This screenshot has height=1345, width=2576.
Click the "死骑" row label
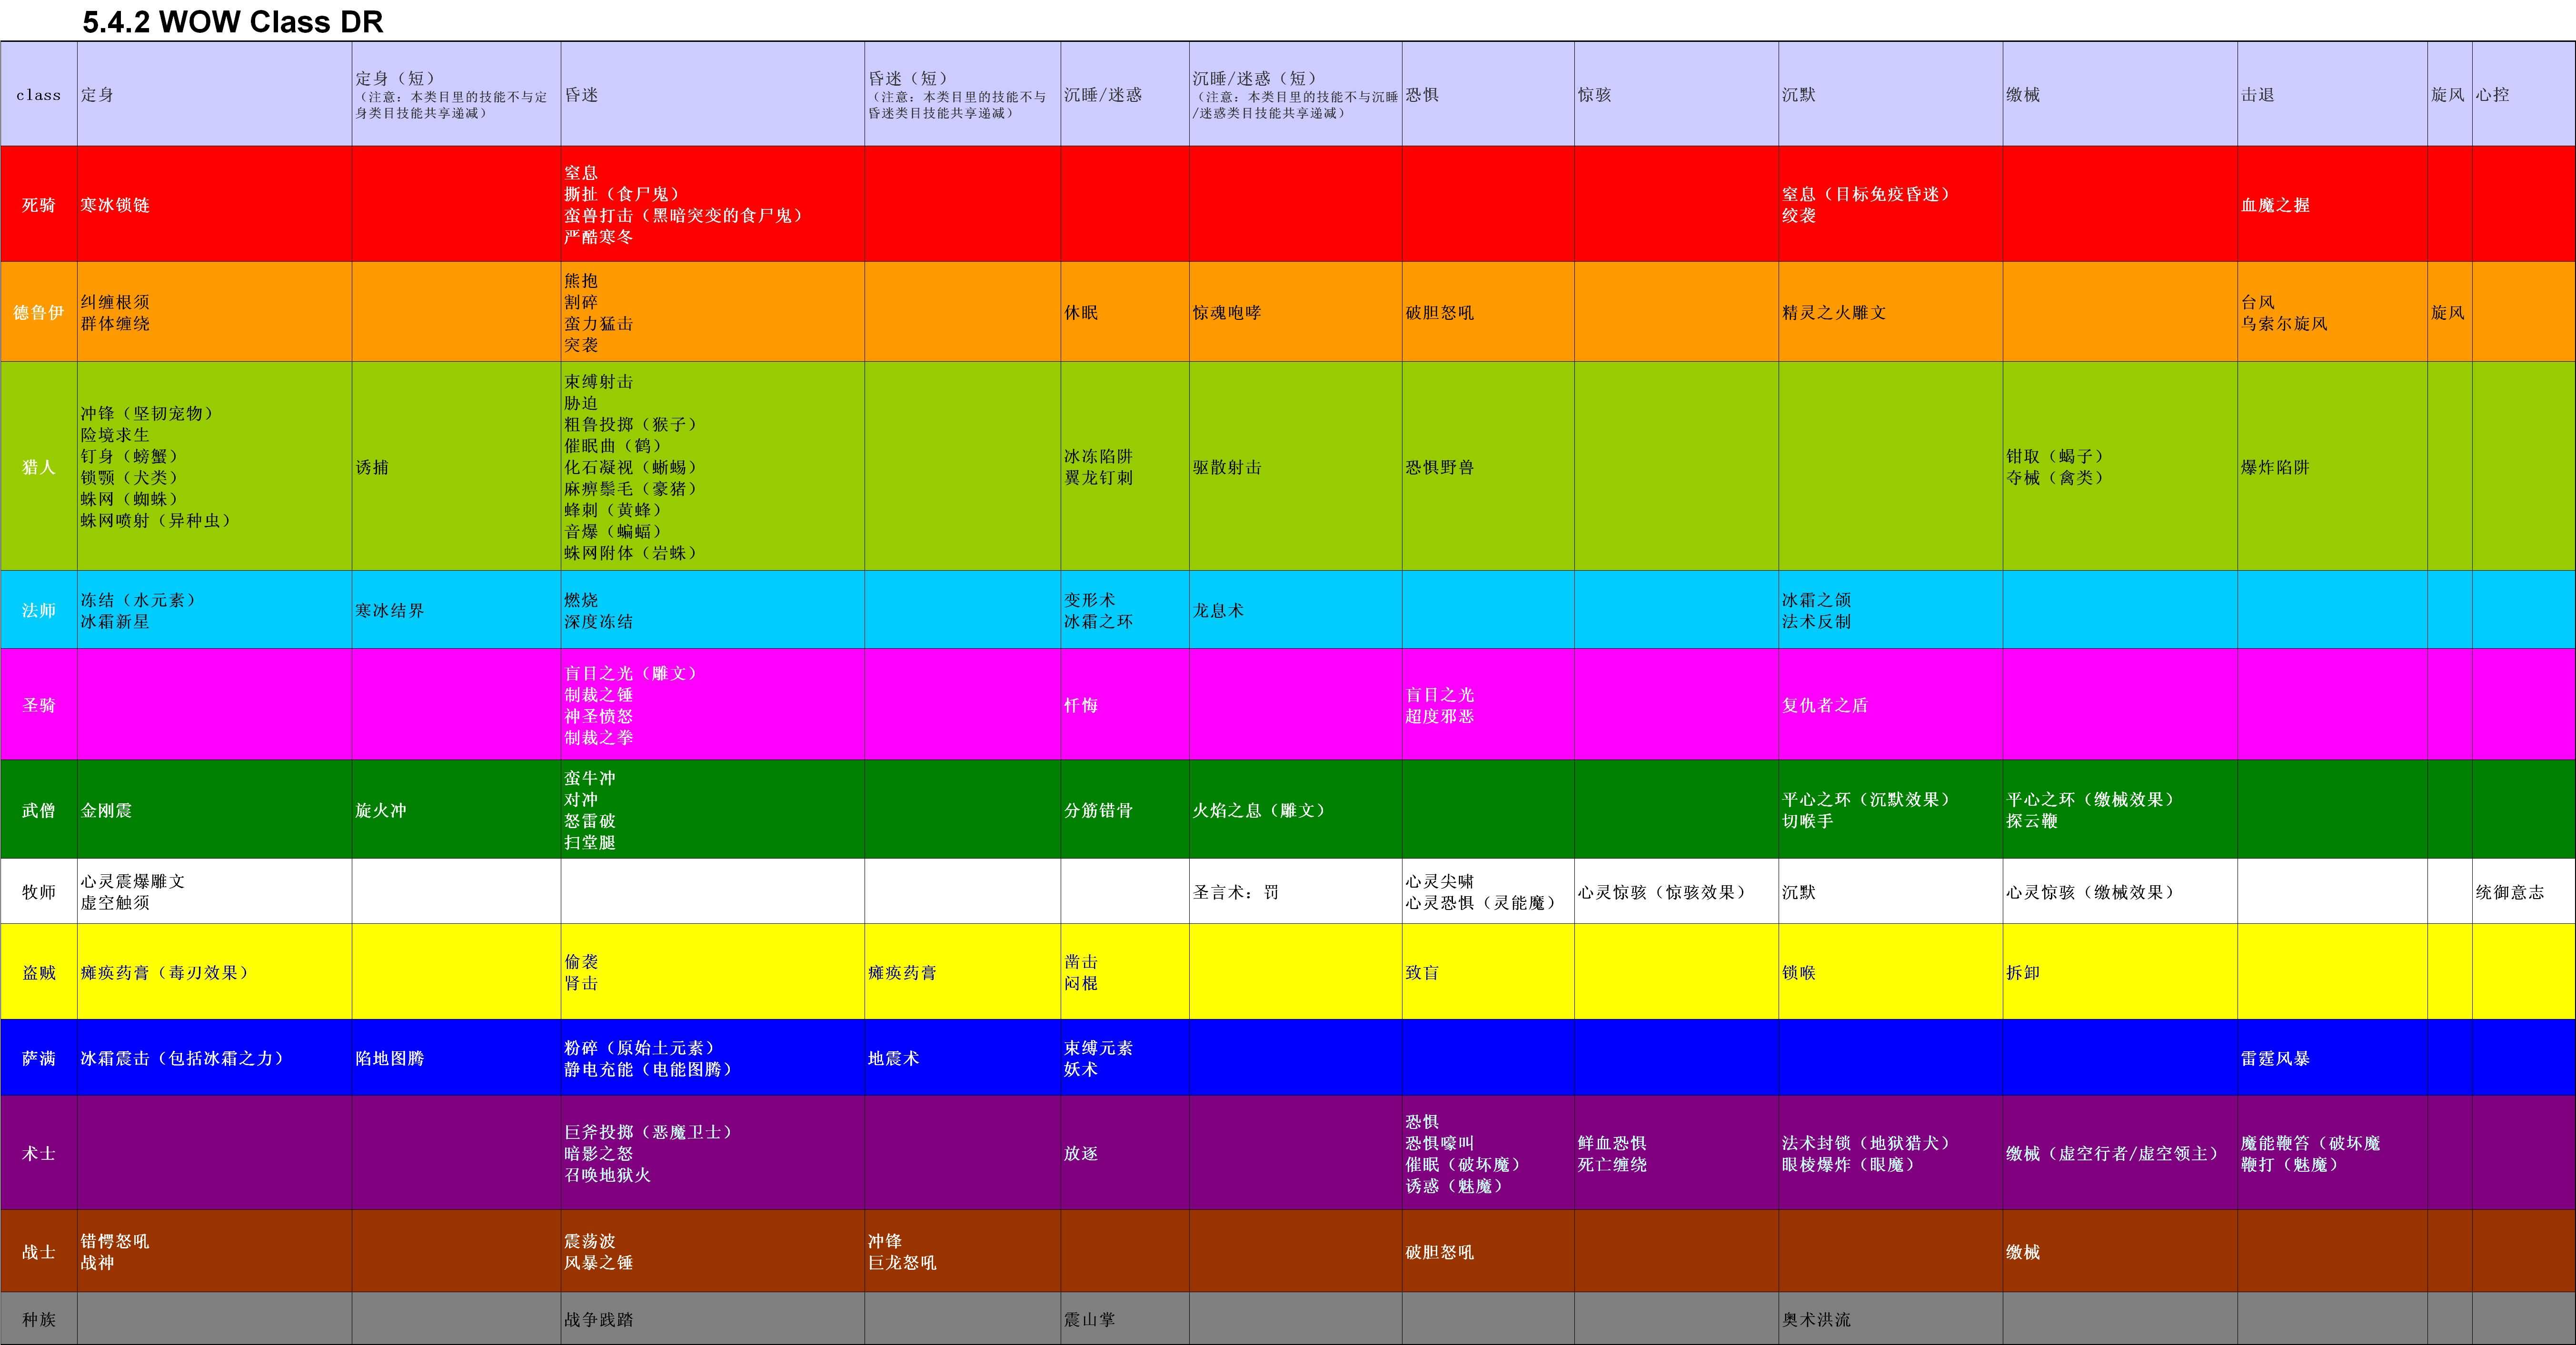coord(39,204)
